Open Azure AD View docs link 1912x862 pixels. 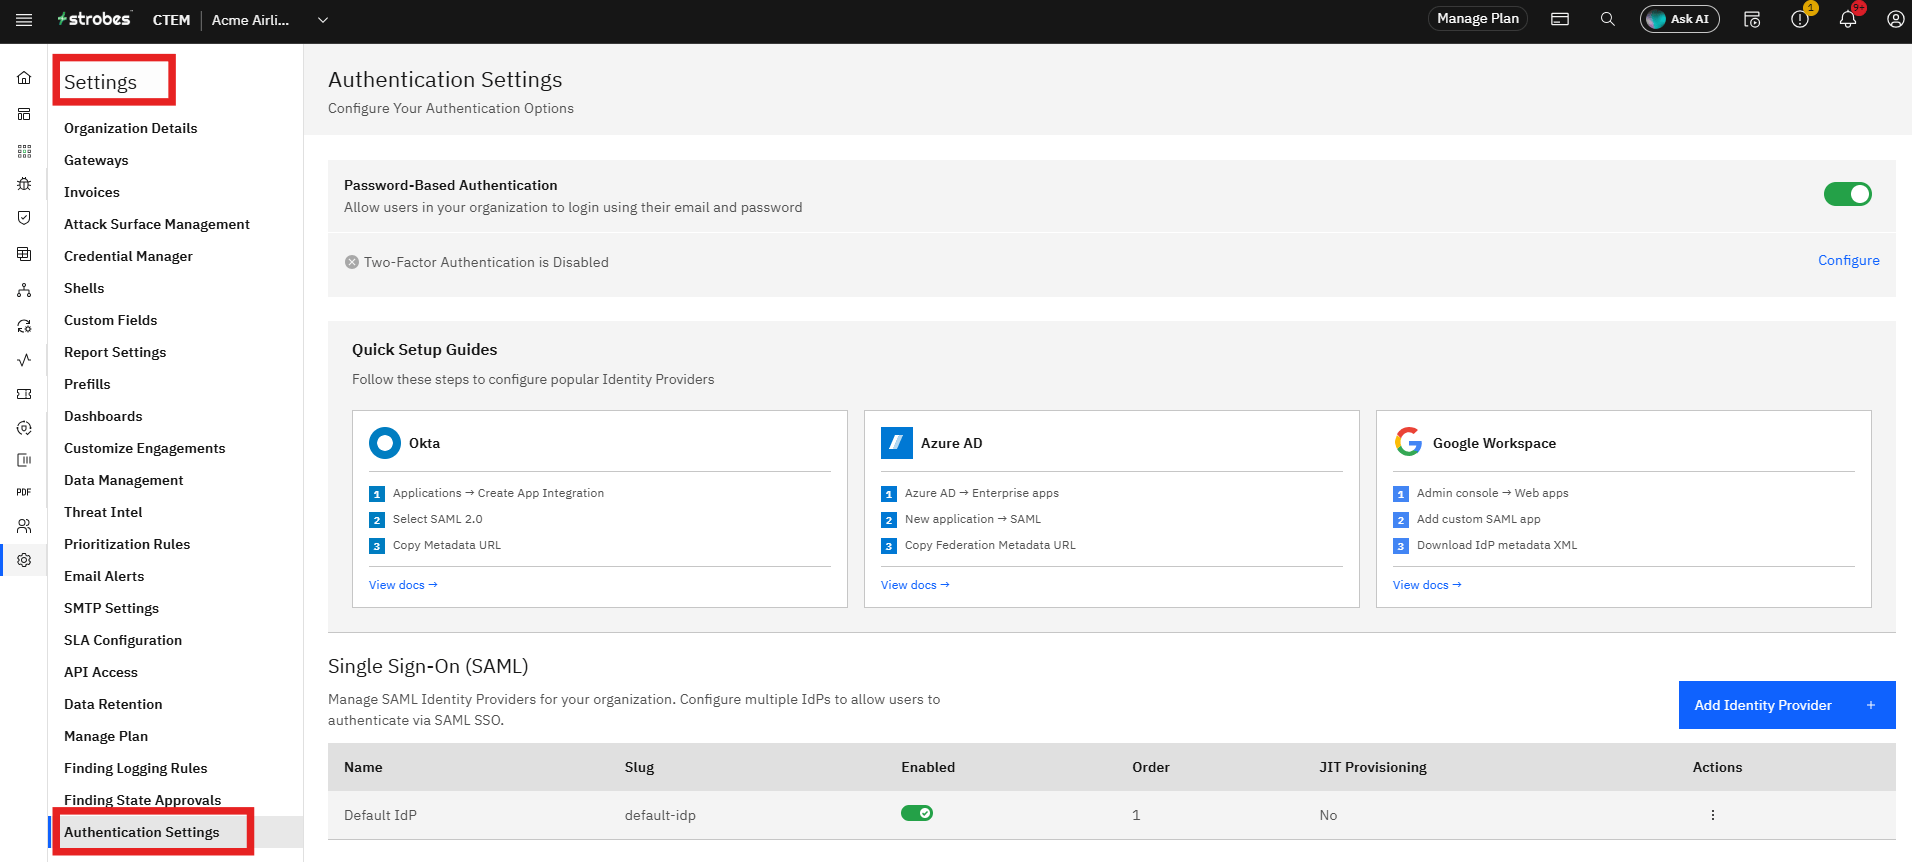(915, 585)
